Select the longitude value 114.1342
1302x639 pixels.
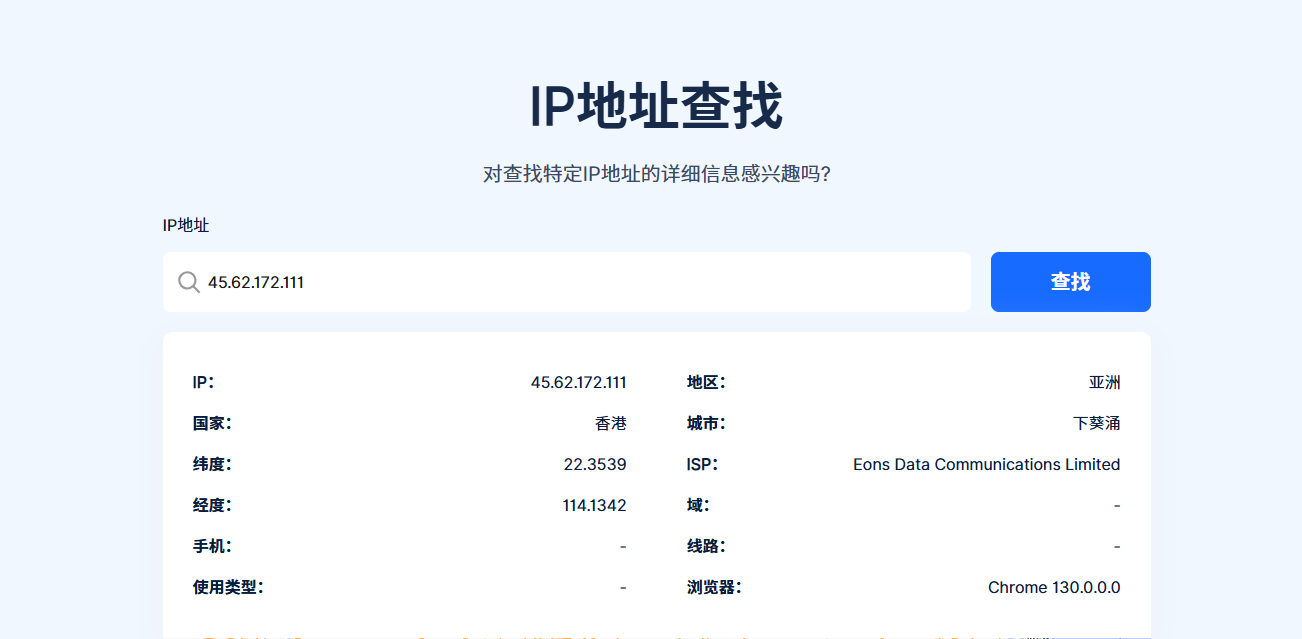pyautogui.click(x=595, y=505)
